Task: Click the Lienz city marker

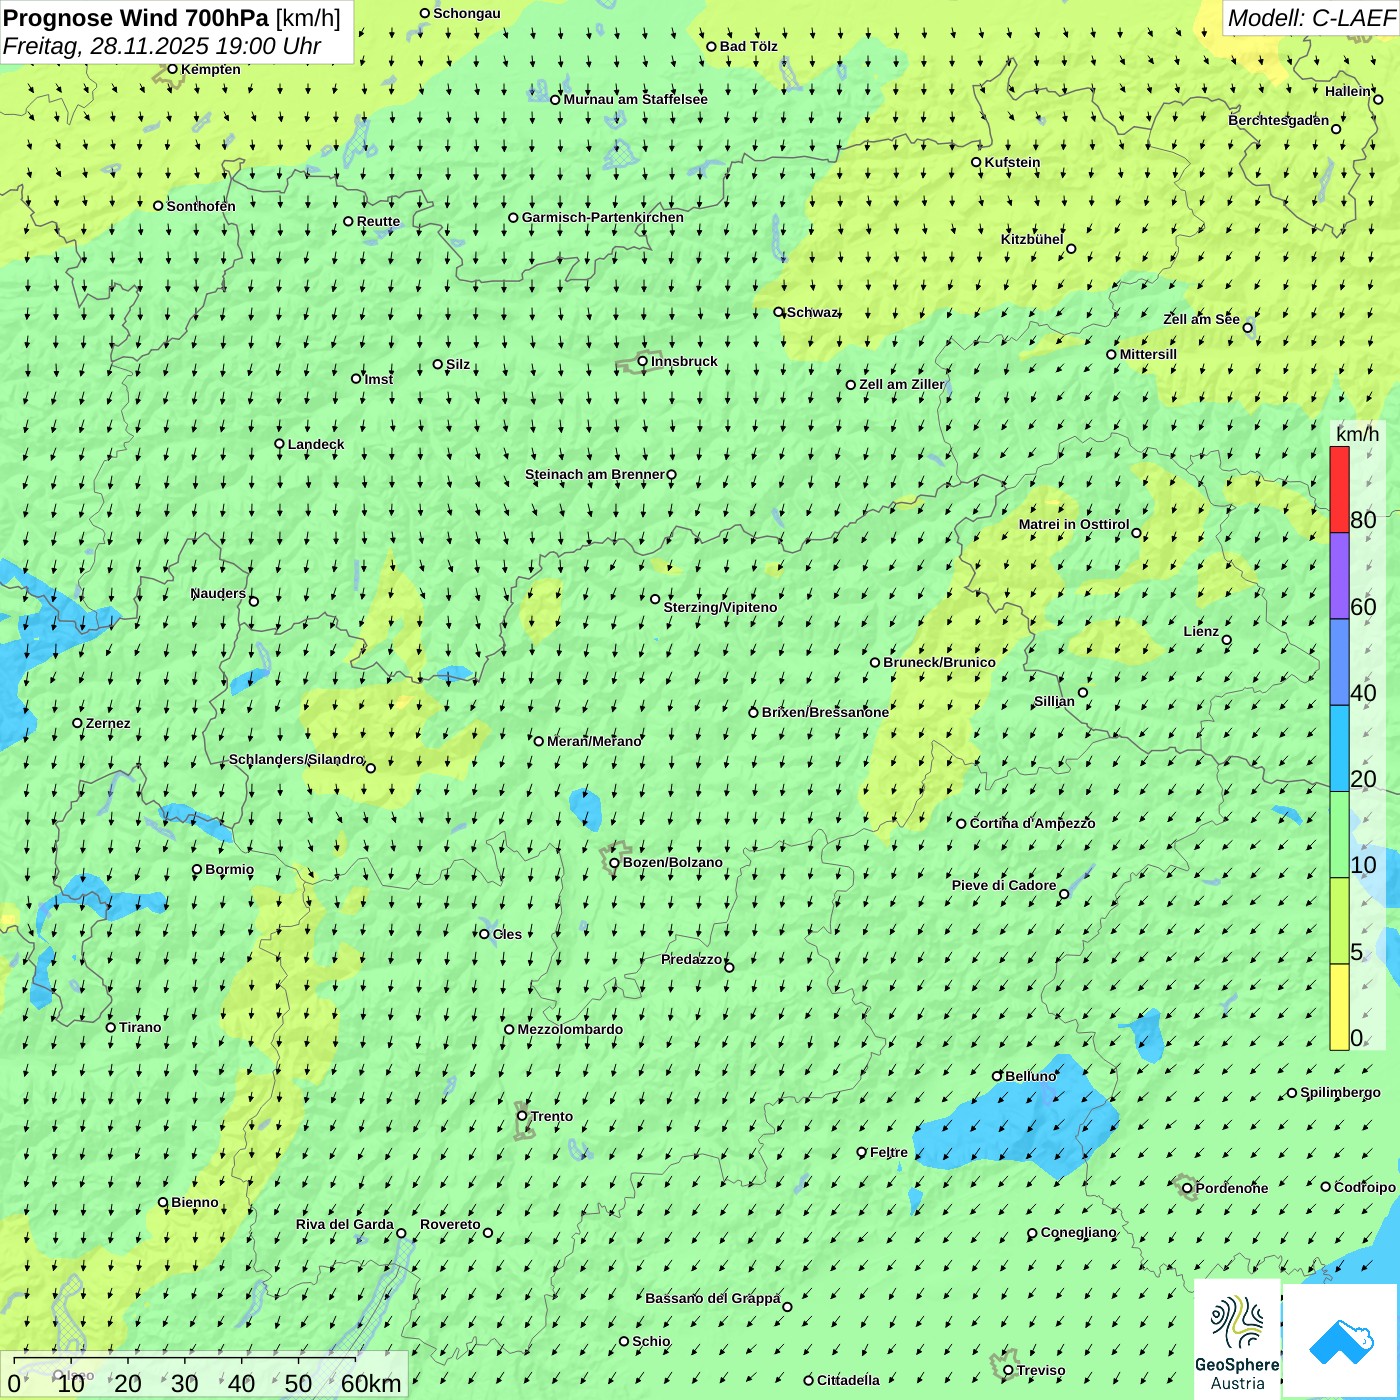Action: tap(1227, 640)
